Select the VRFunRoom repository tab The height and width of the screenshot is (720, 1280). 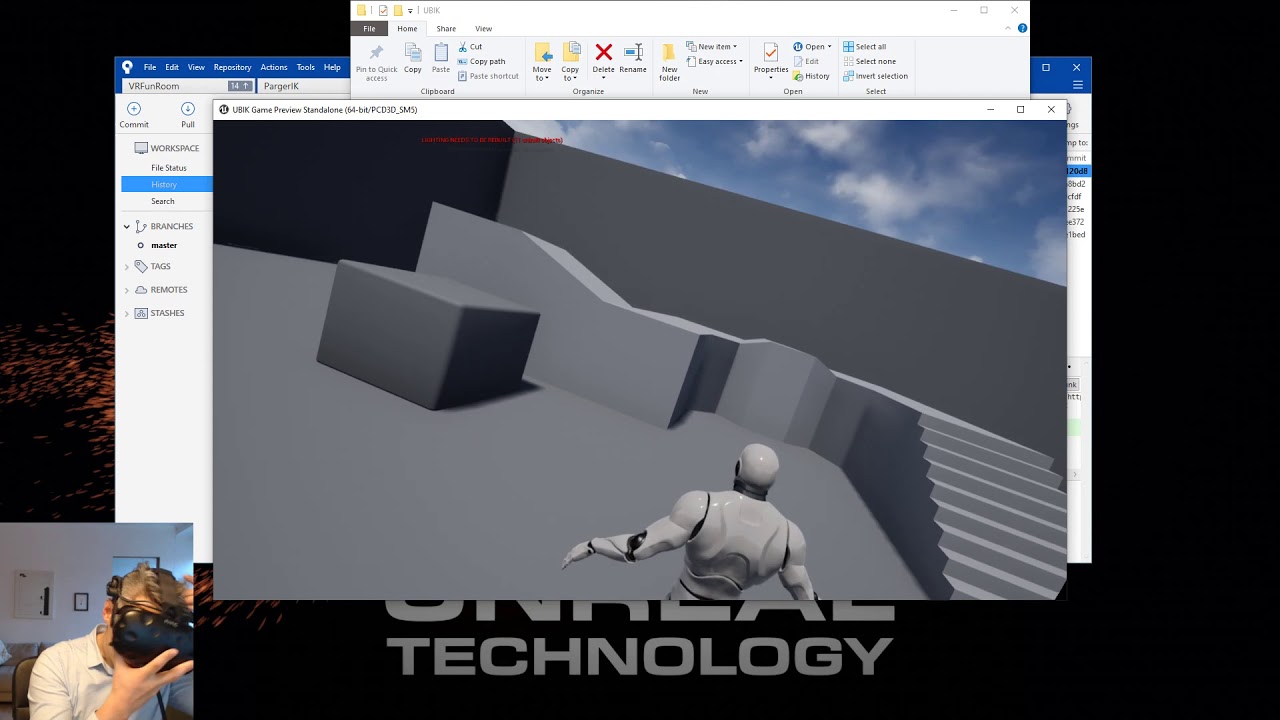click(188, 86)
